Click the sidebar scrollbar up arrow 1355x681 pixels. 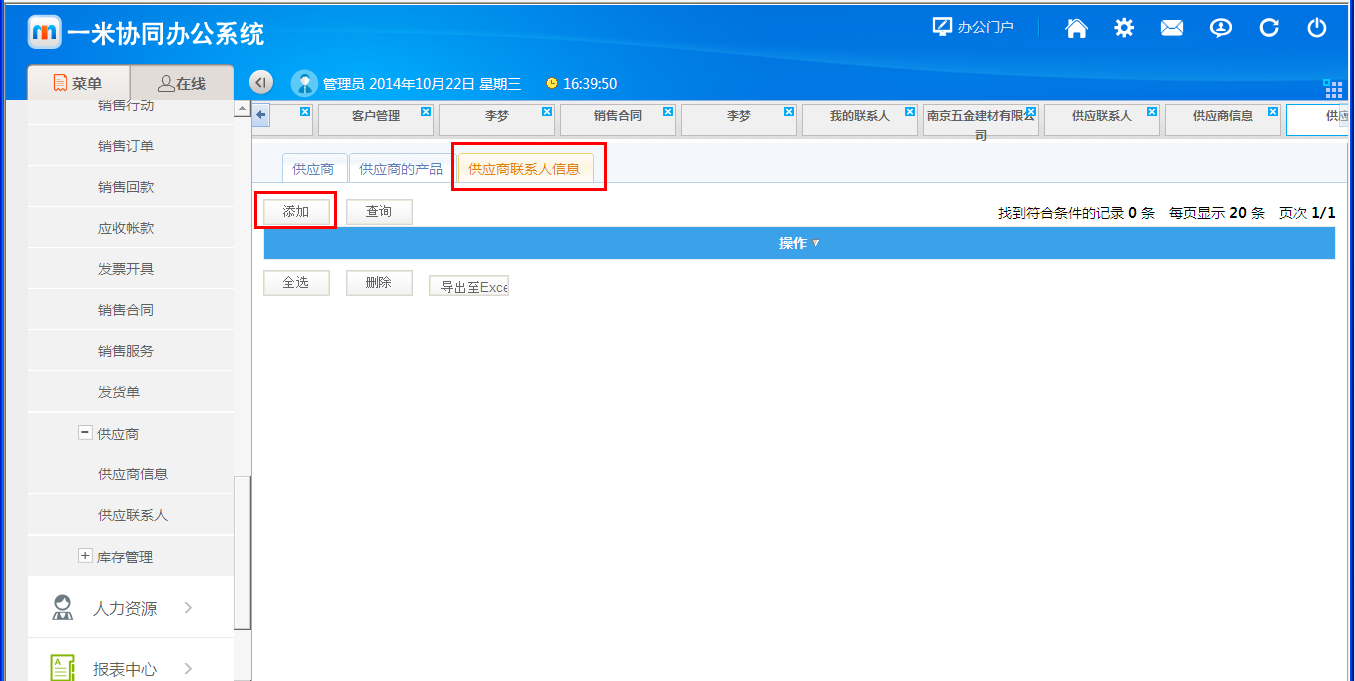[243, 108]
